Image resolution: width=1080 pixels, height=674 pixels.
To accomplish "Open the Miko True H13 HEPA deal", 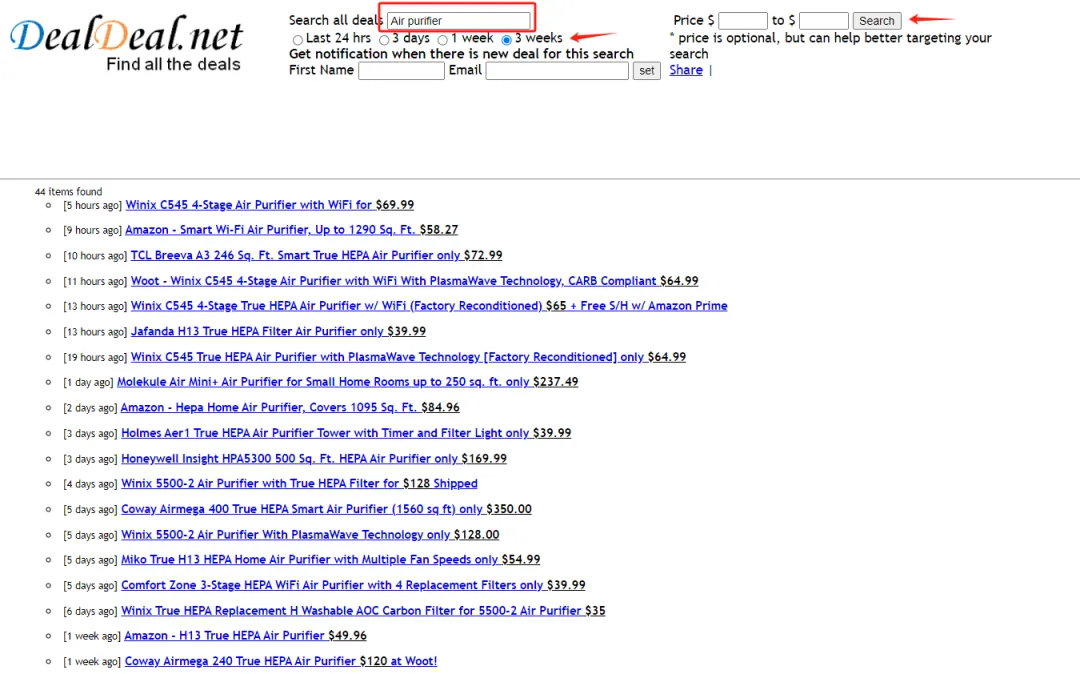I will coord(331,560).
